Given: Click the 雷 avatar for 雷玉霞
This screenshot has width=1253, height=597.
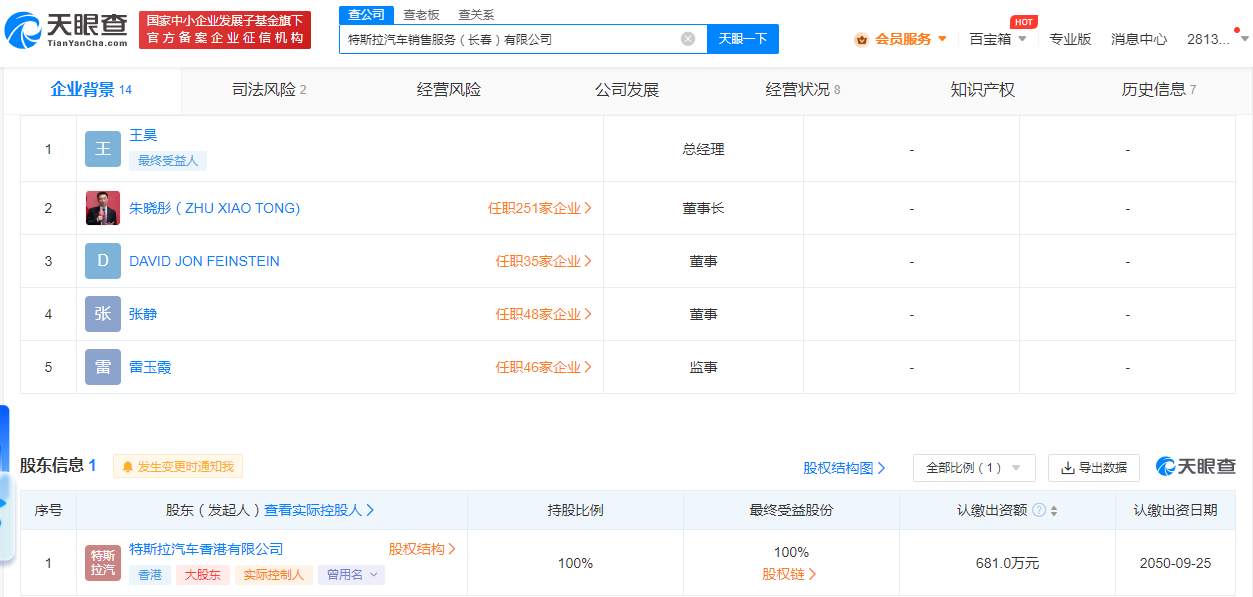Looking at the screenshot, I should 103,367.
